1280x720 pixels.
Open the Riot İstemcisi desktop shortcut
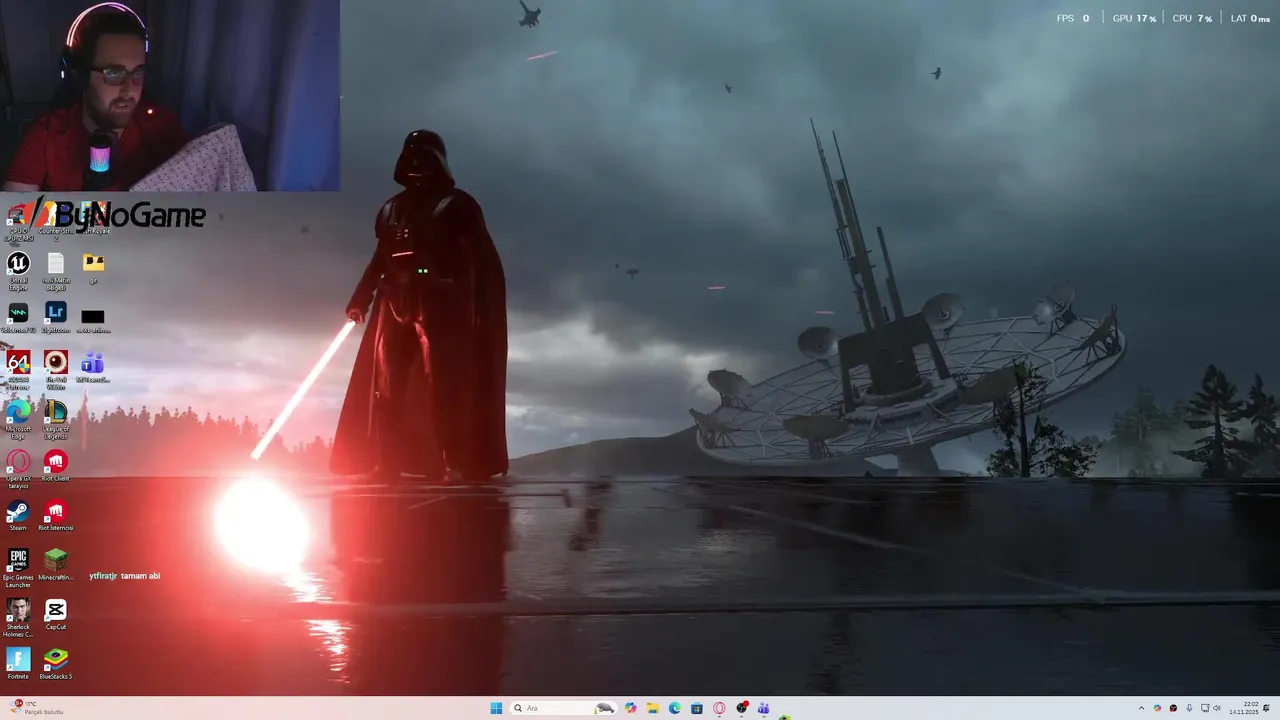56,516
